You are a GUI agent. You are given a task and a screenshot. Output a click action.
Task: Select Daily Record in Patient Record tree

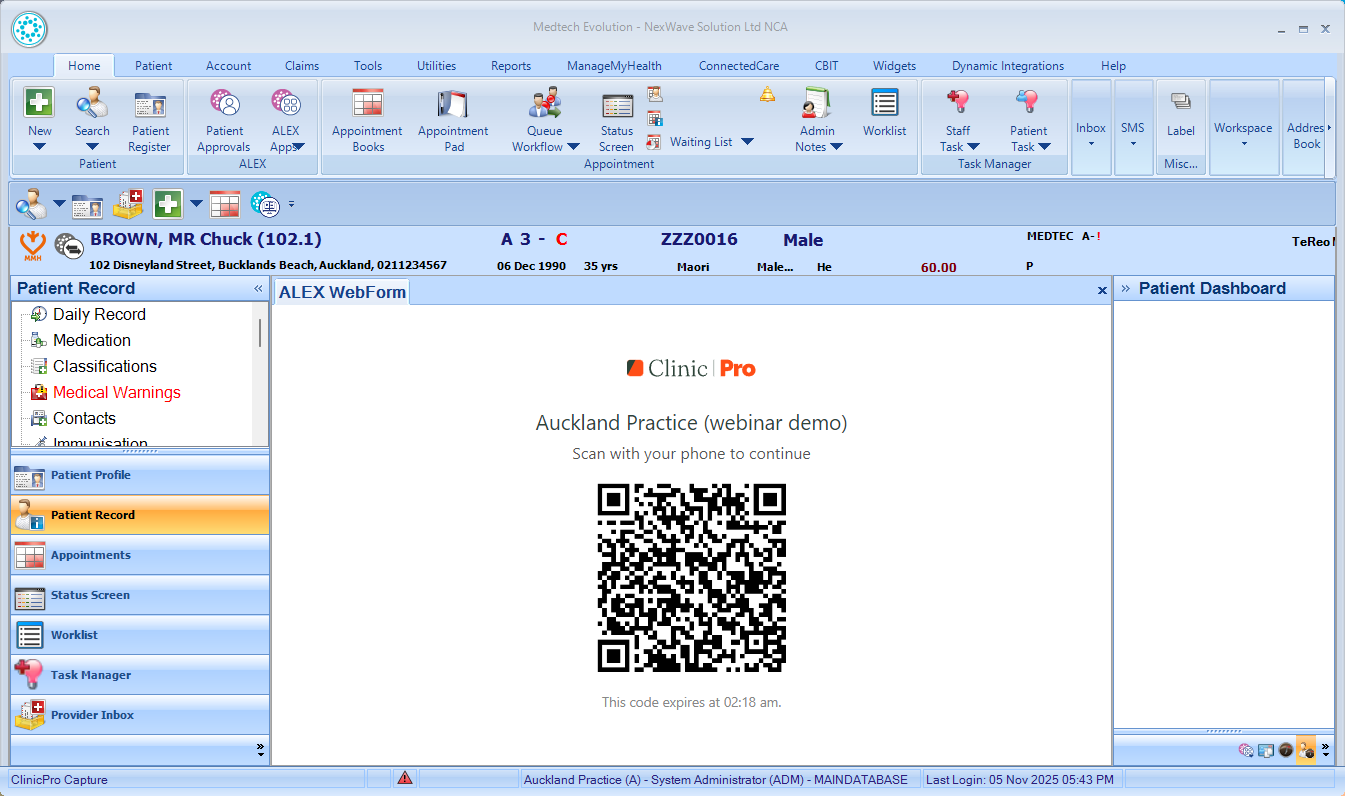pyautogui.click(x=99, y=314)
